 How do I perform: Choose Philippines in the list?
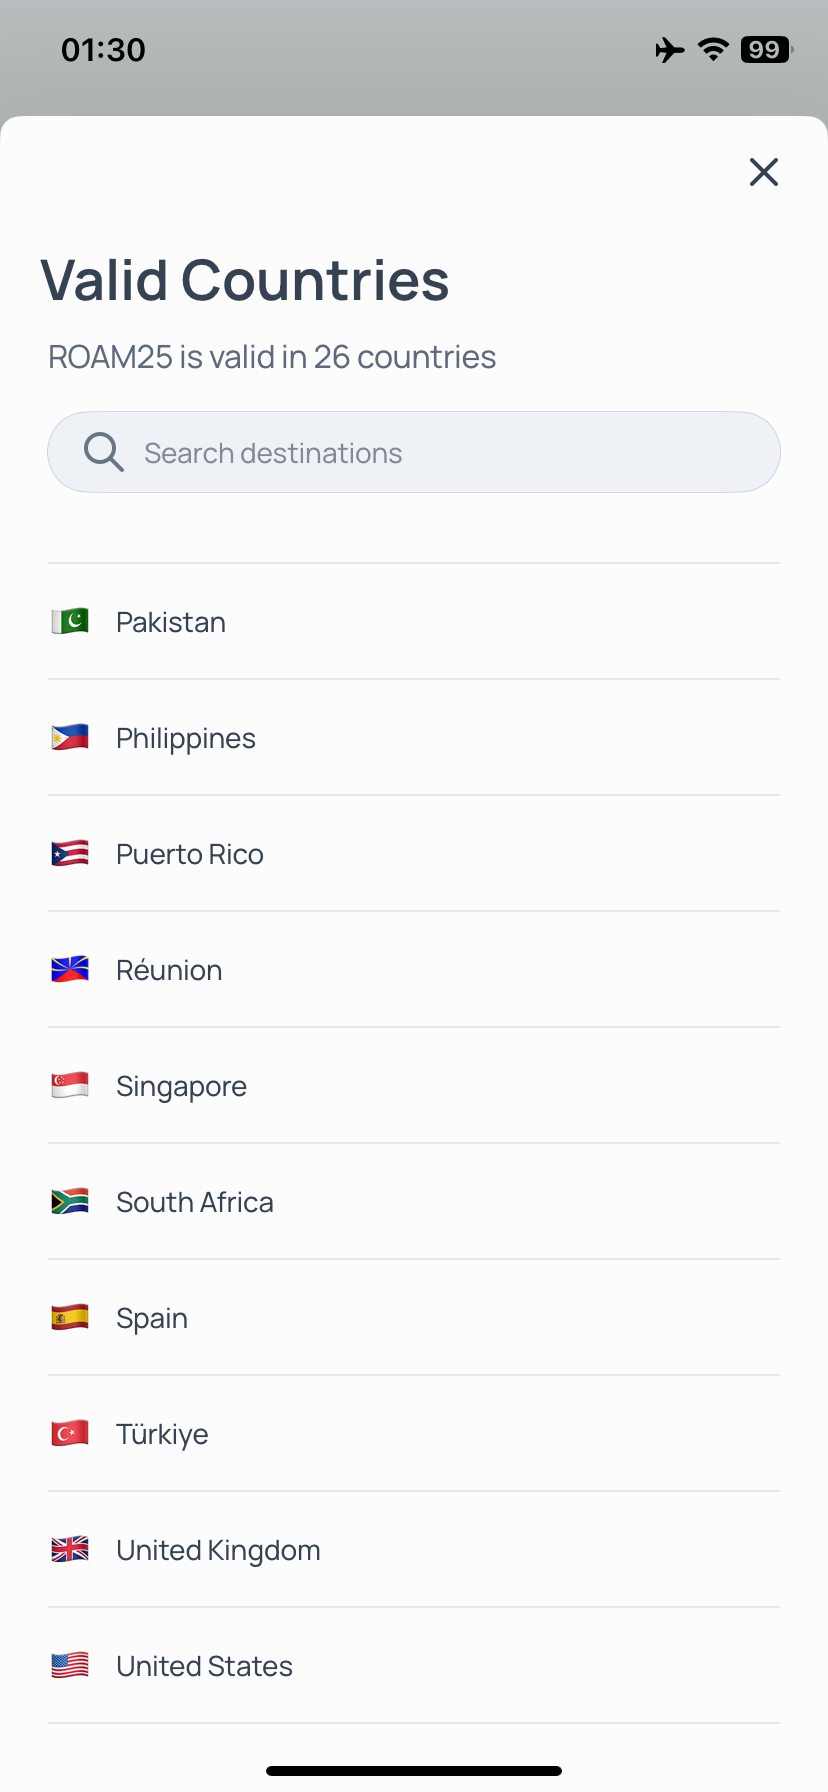pos(414,738)
